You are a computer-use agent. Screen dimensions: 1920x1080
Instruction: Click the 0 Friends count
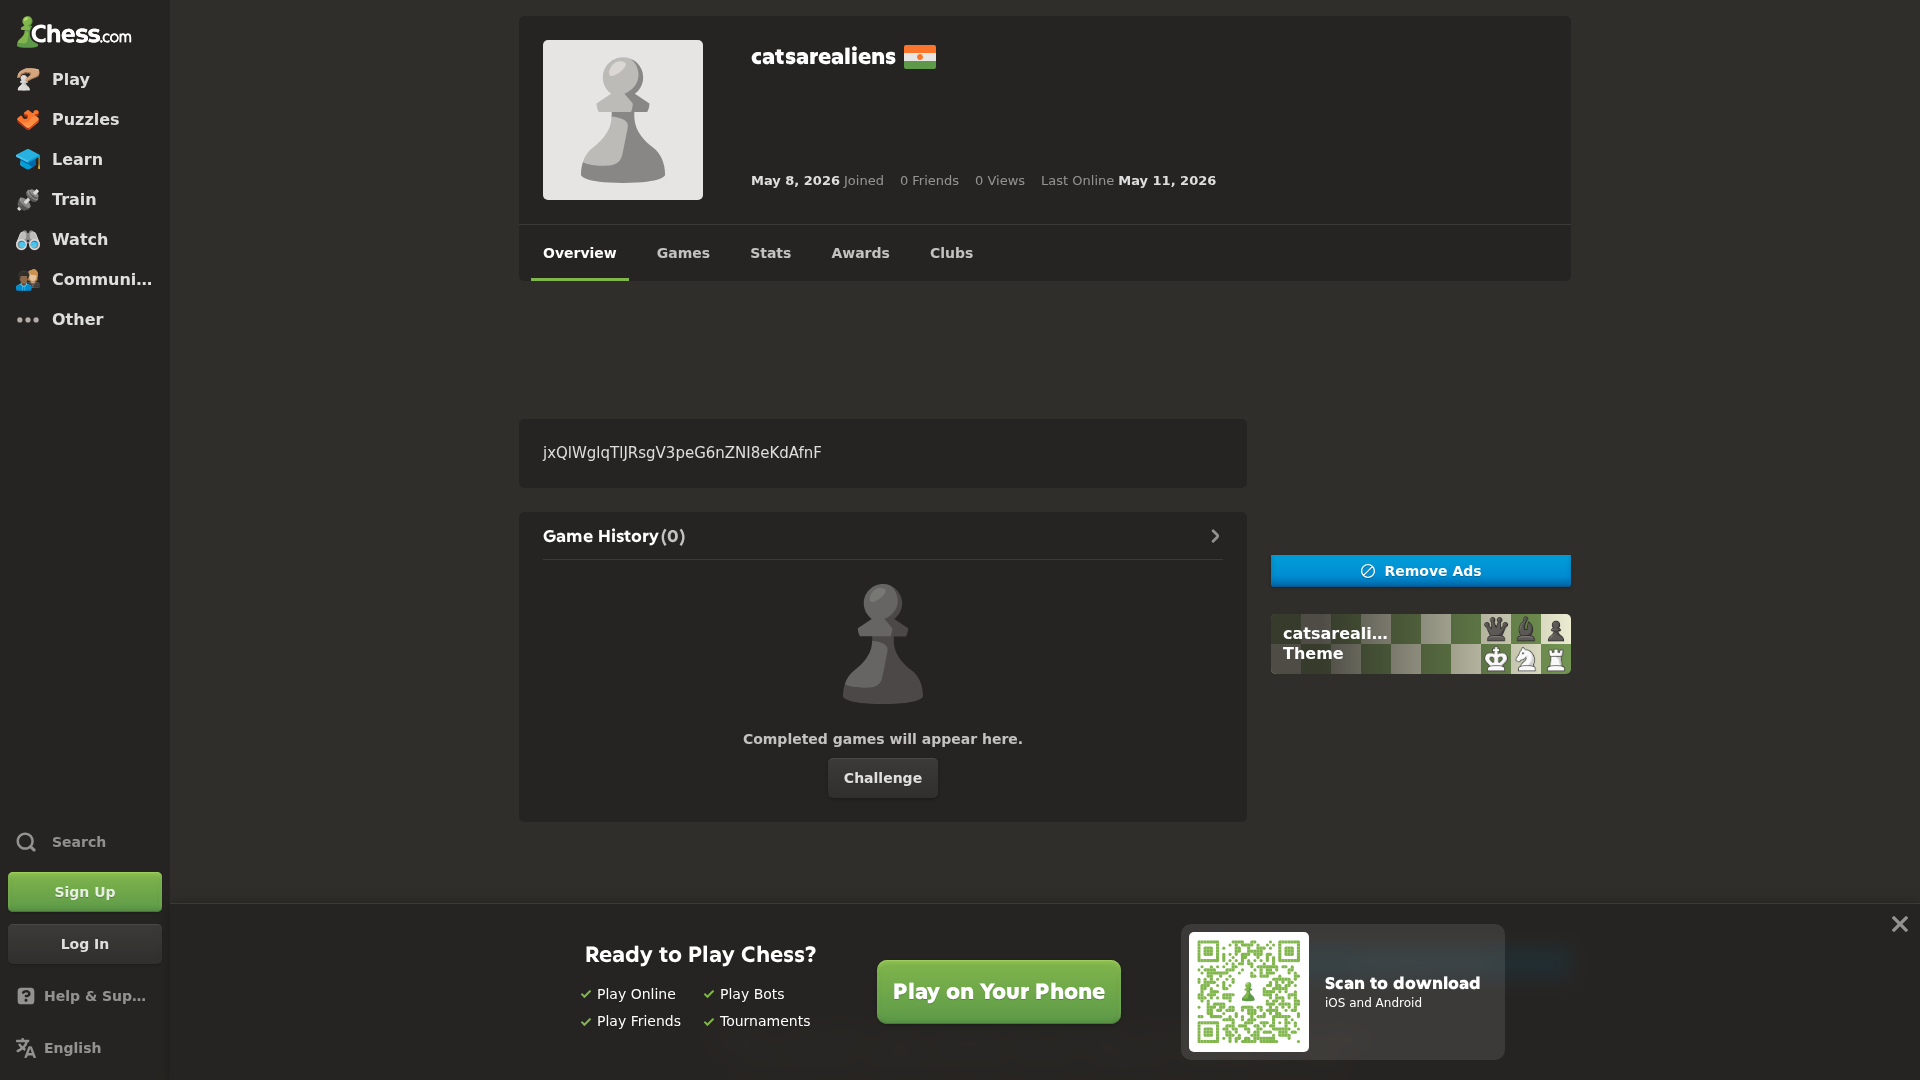929,181
